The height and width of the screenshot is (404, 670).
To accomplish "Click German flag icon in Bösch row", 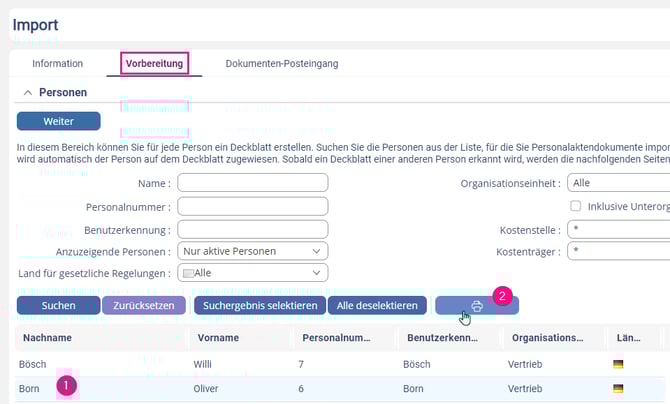I will (x=618, y=365).
